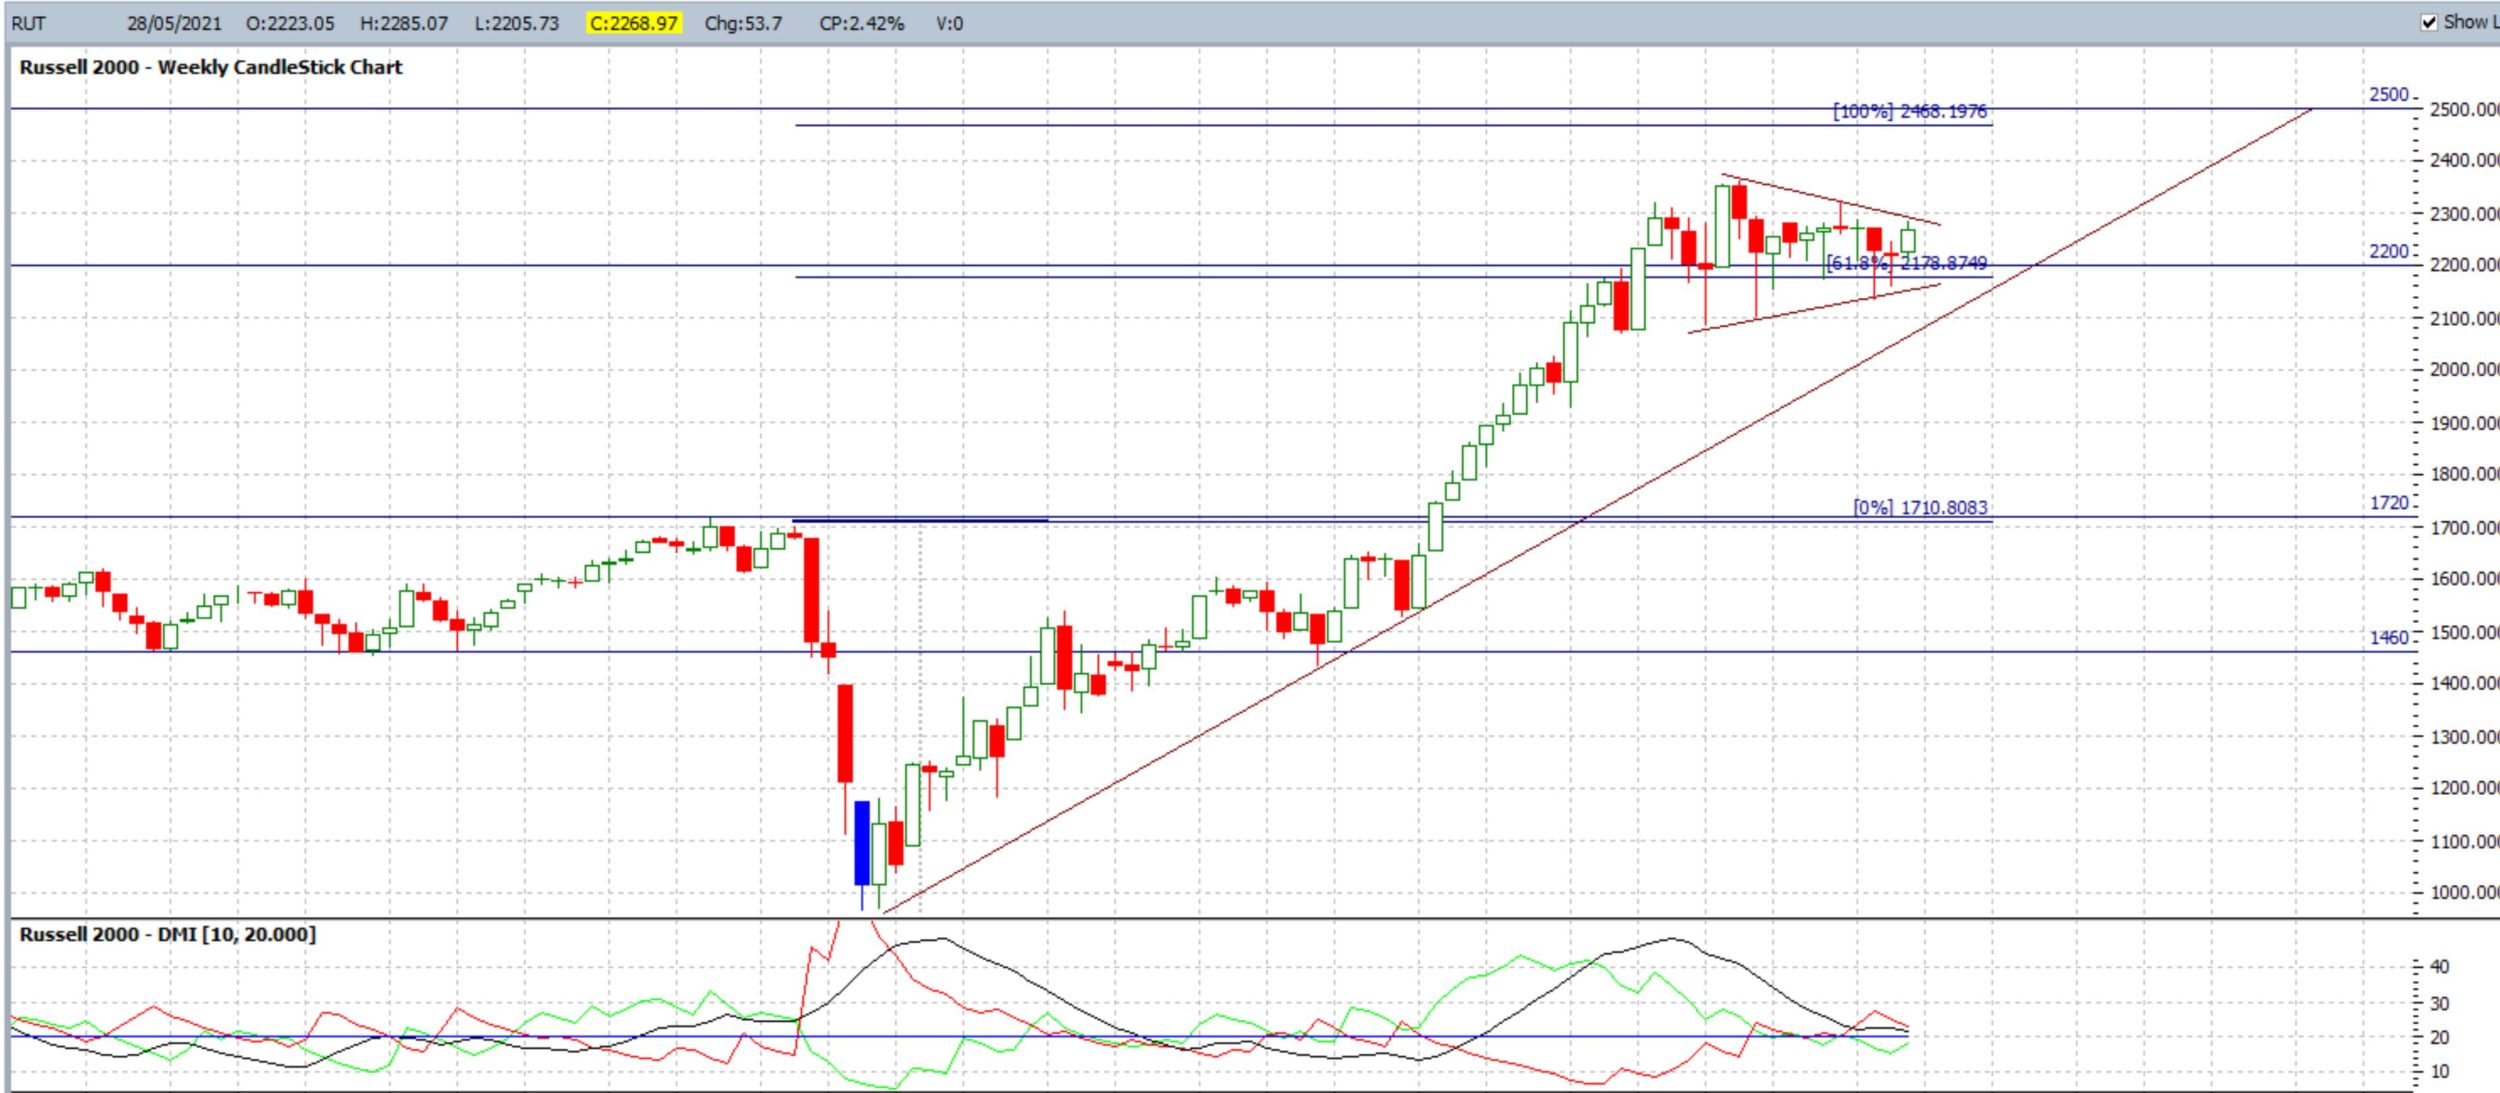Select the date 28/05/2021
Image resolution: width=2500 pixels, height=1093 pixels.
(x=174, y=23)
